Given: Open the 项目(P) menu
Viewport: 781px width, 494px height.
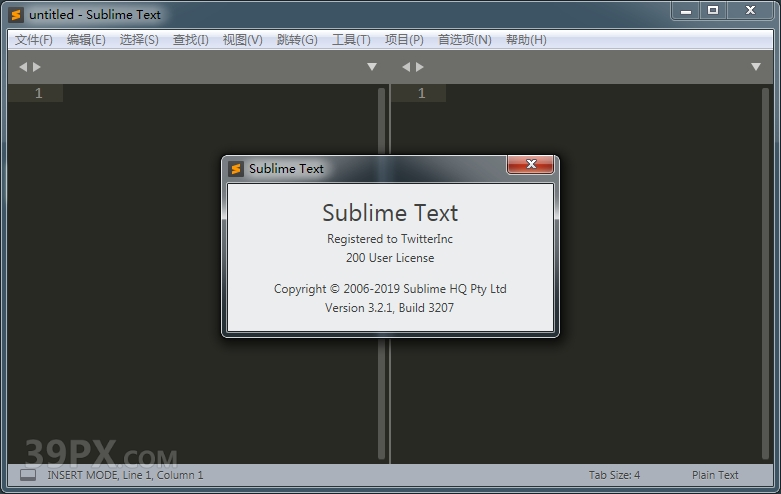Looking at the screenshot, I should (404, 40).
